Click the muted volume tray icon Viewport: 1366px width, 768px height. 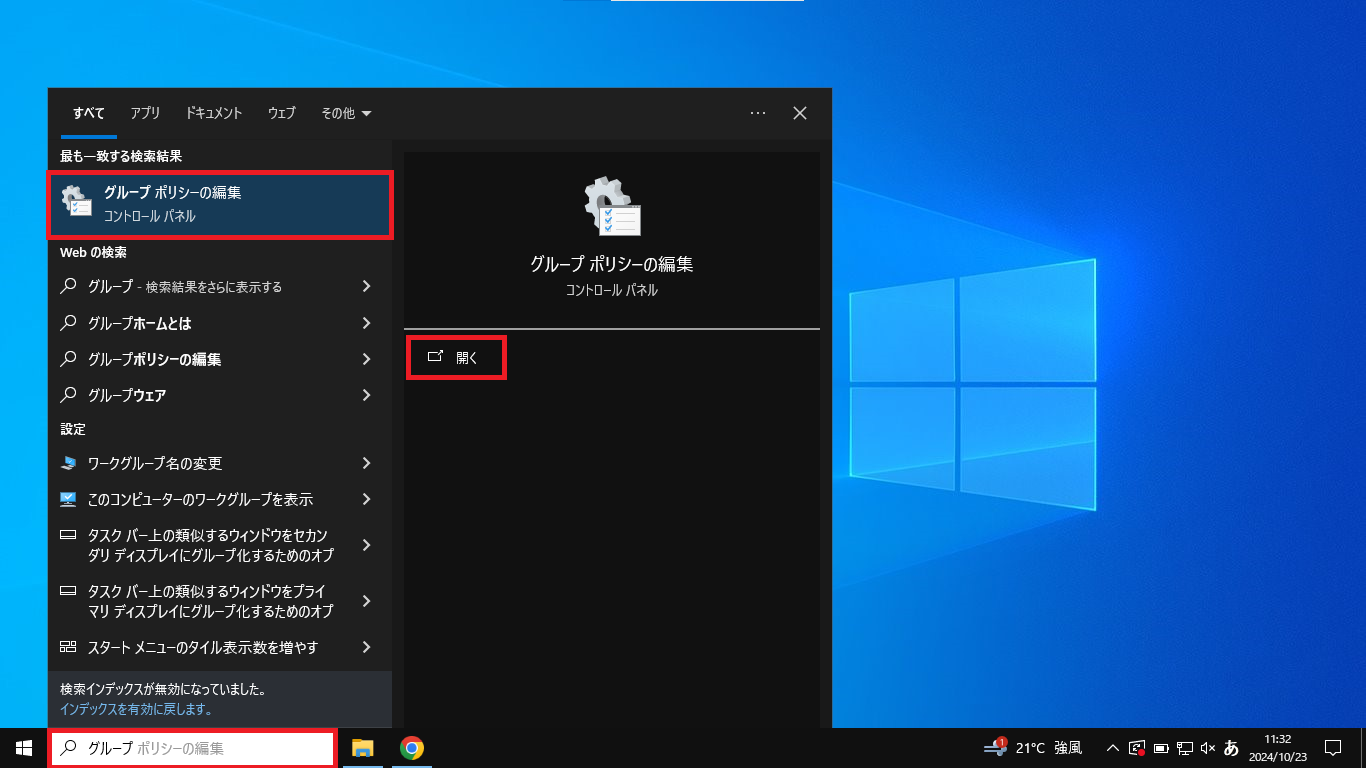coord(1208,748)
